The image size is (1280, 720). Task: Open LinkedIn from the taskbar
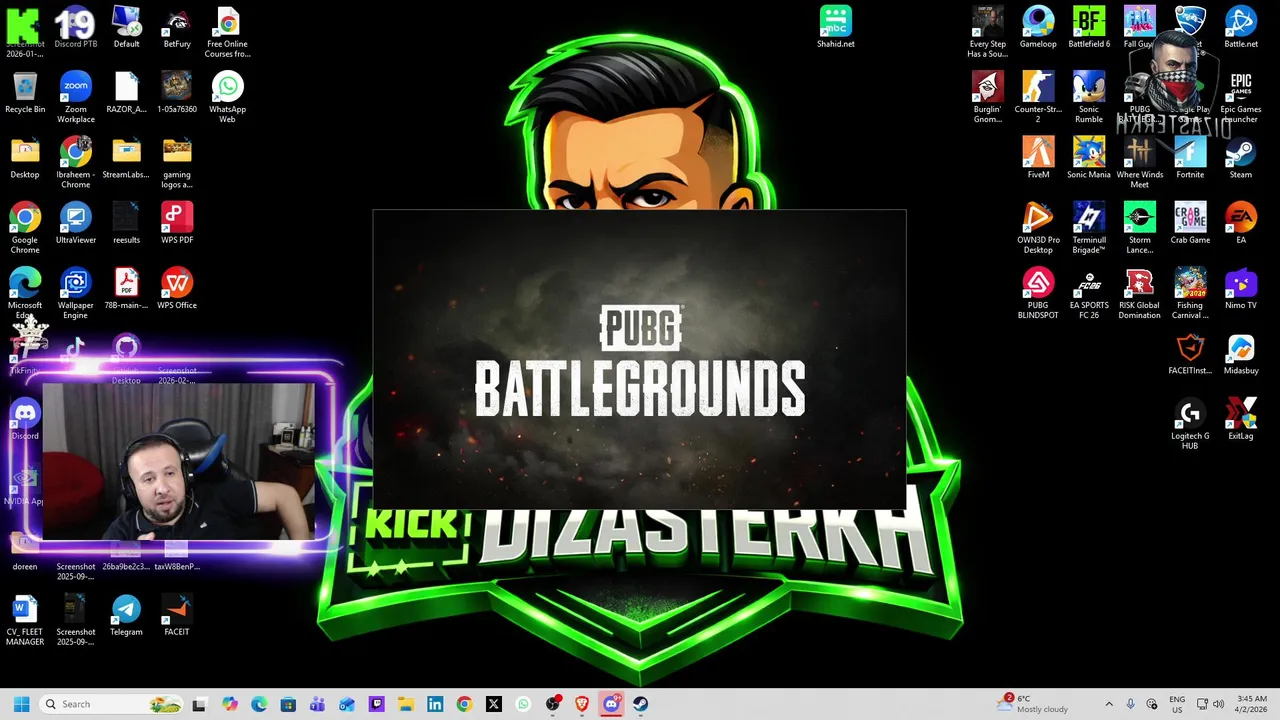point(435,704)
